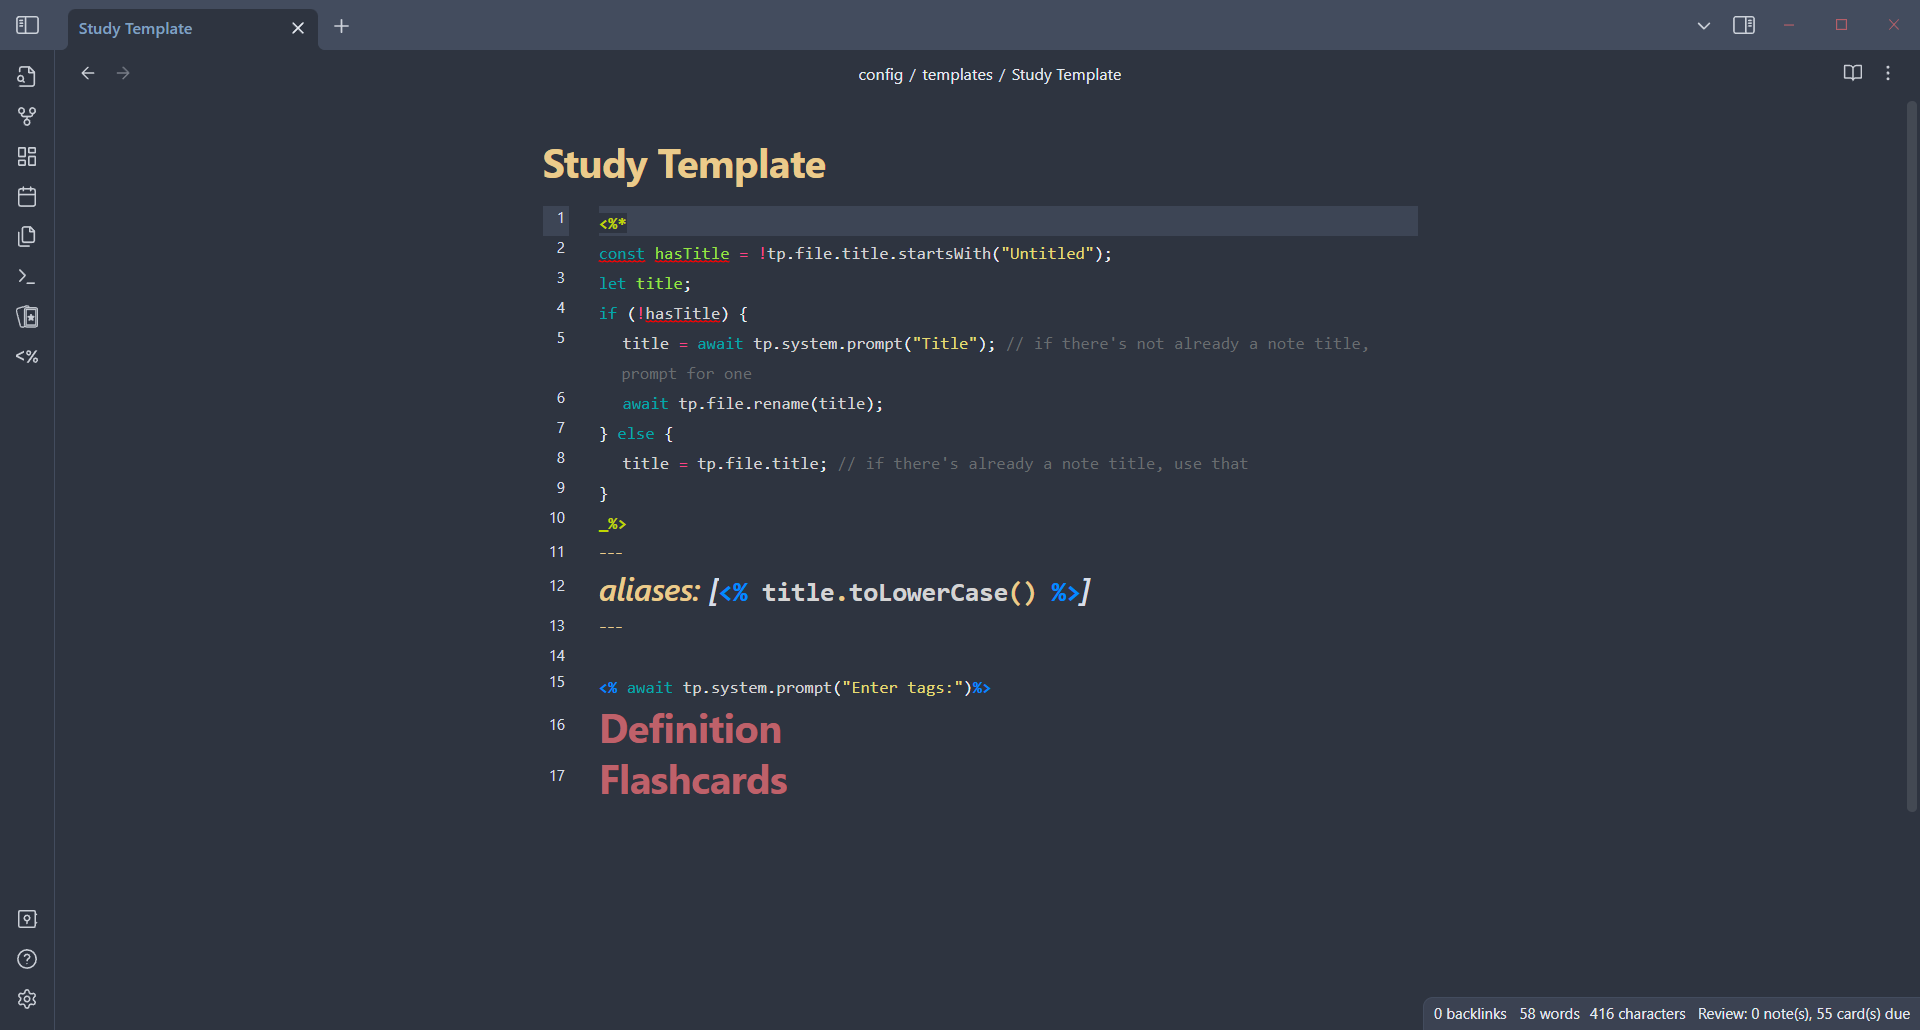Toggle the left sidebar panel

tap(27, 25)
